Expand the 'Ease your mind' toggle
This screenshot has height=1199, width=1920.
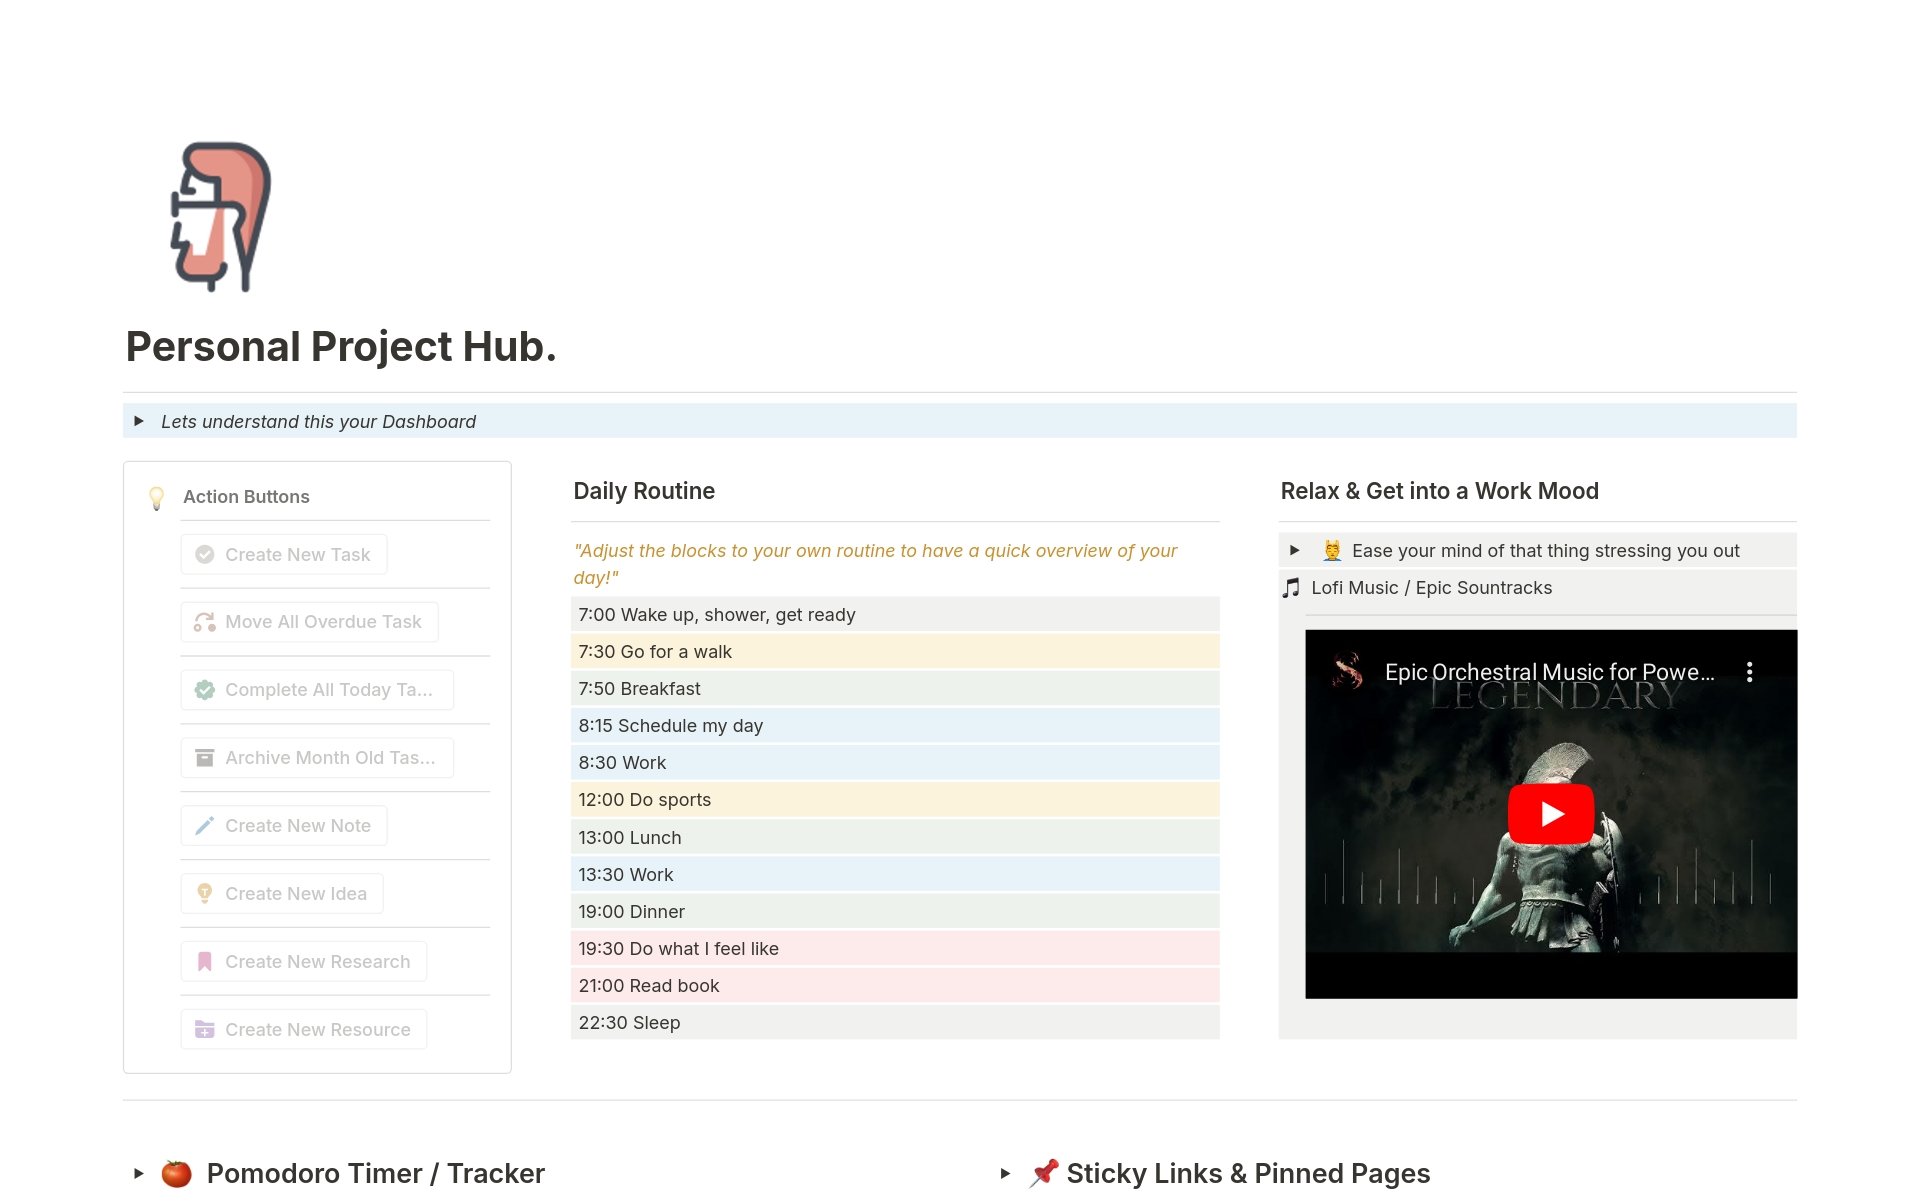1294,550
